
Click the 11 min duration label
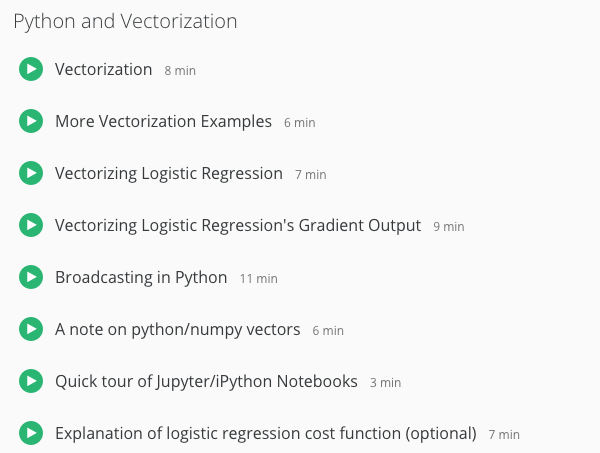(x=259, y=279)
